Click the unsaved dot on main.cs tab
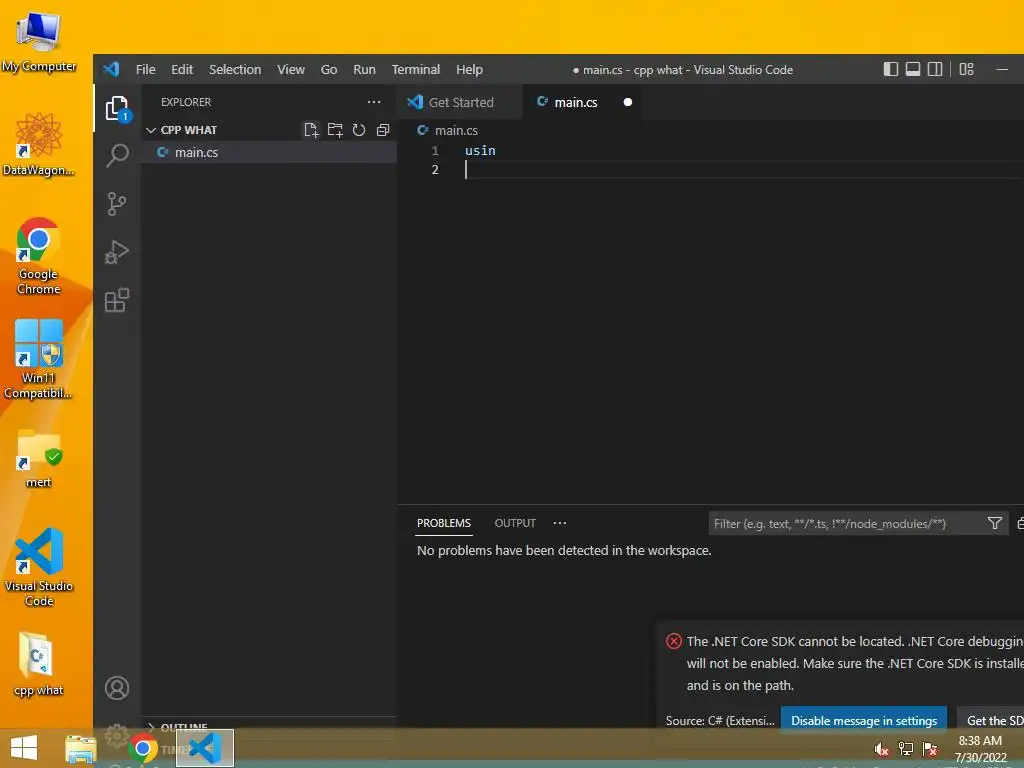 (628, 102)
